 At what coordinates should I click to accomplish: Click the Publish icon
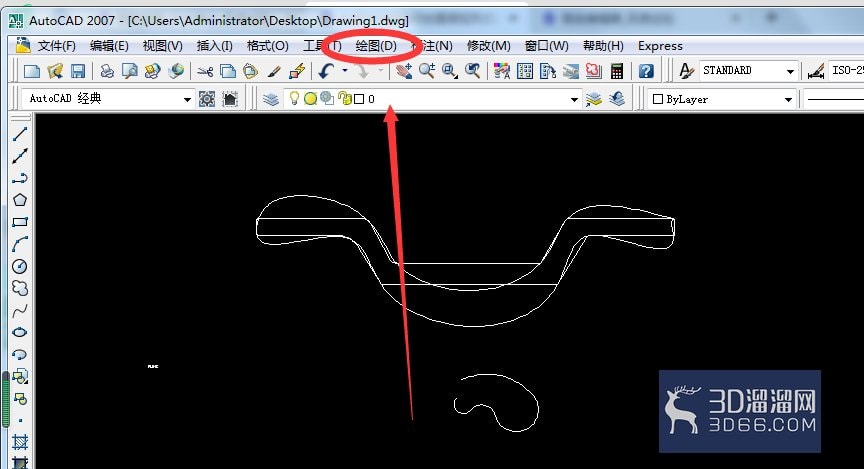153,71
